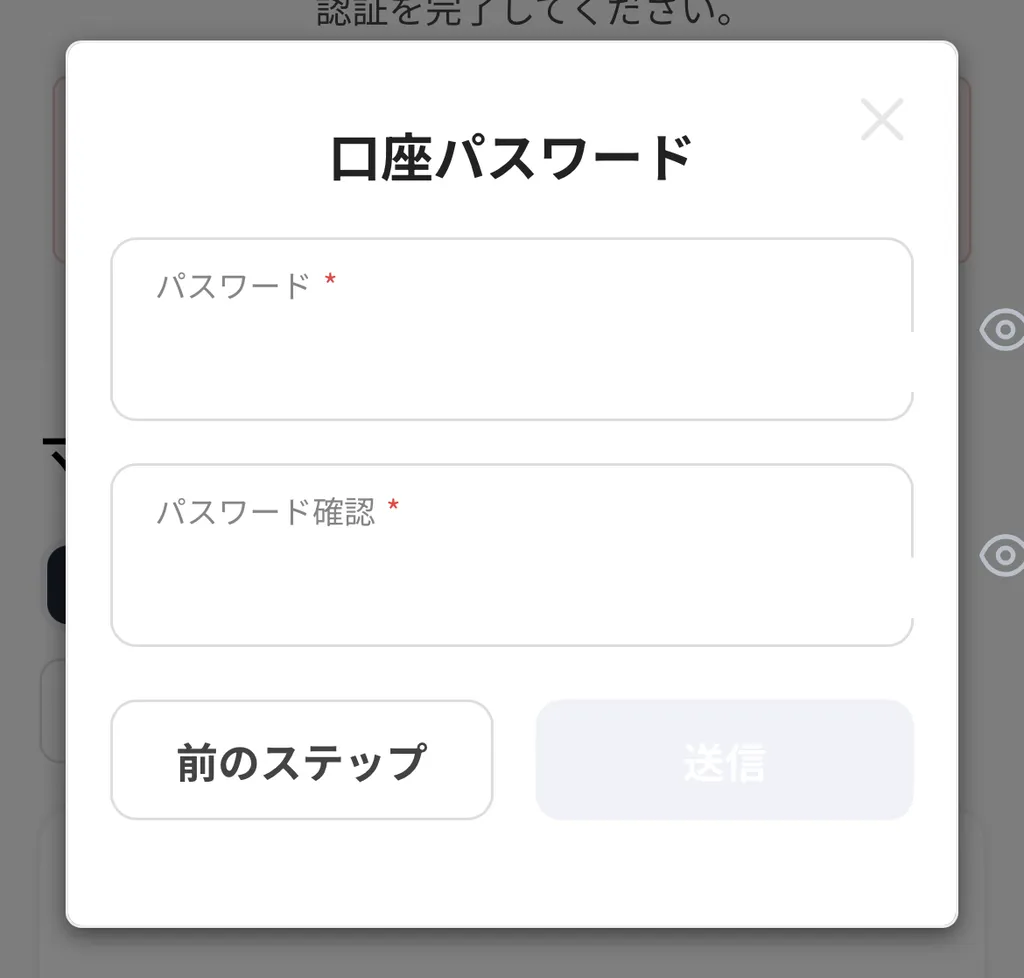The width and height of the screenshot is (1024, 978).
Task: Click the パスワード確認 field label
Action: pos(265,512)
